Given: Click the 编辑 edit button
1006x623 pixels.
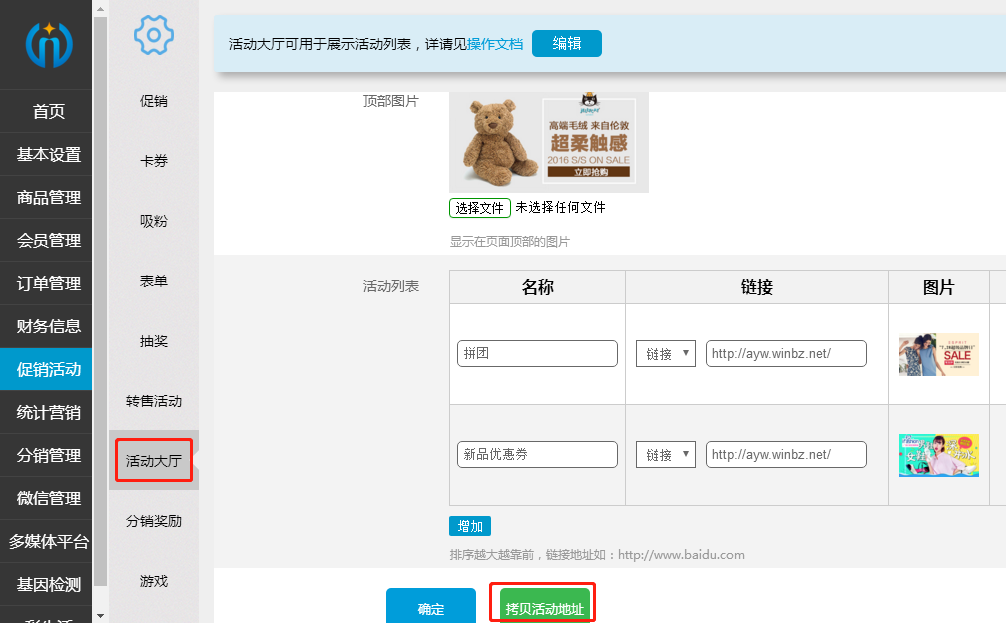Looking at the screenshot, I should [566, 43].
